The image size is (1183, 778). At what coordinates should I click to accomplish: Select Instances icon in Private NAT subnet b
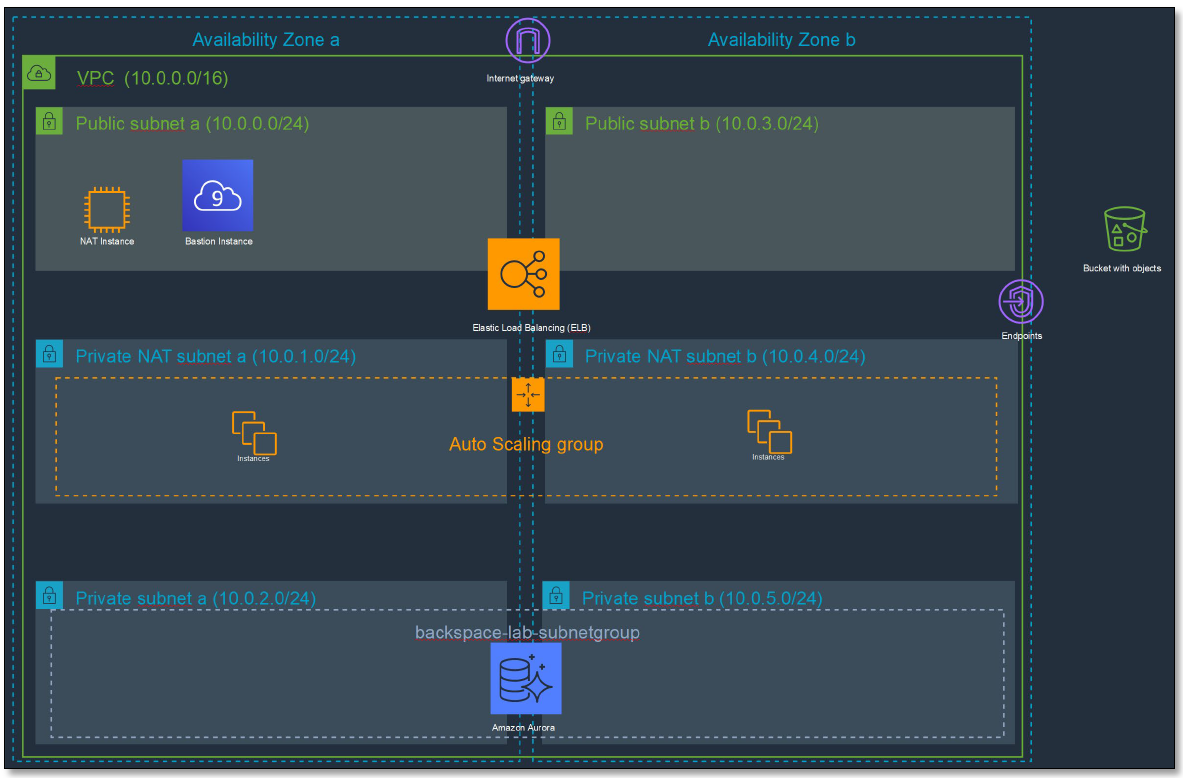pos(770,432)
